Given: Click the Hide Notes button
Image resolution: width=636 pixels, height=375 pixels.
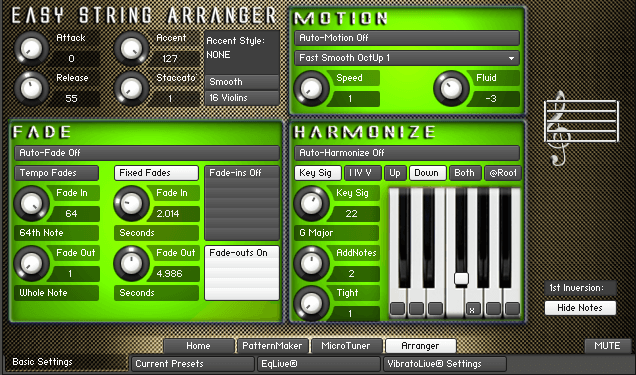Looking at the screenshot, I should click(580, 308).
